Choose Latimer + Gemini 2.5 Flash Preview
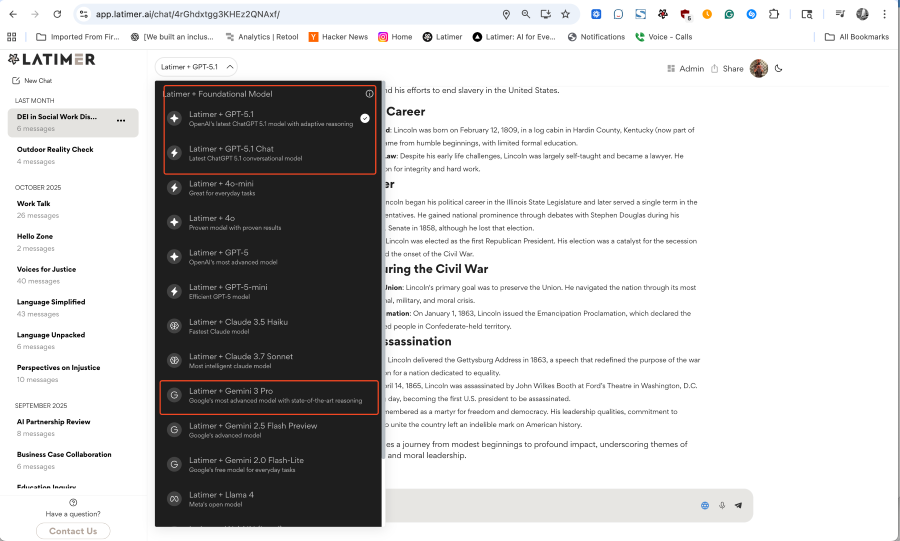900x541 pixels. coord(269,430)
